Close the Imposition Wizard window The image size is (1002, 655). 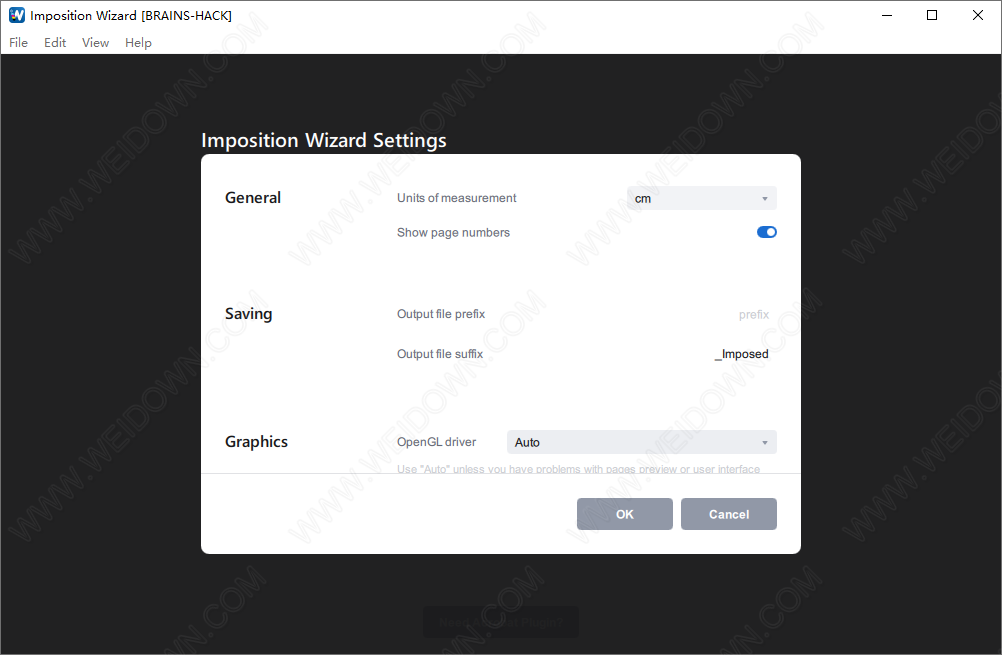(978, 15)
